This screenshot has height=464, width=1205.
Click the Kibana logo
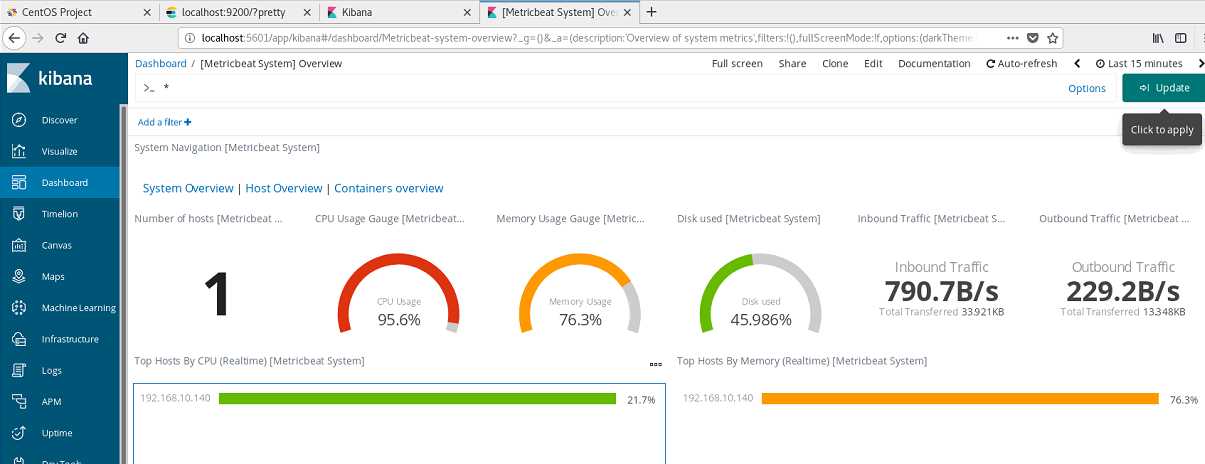[x=52, y=77]
